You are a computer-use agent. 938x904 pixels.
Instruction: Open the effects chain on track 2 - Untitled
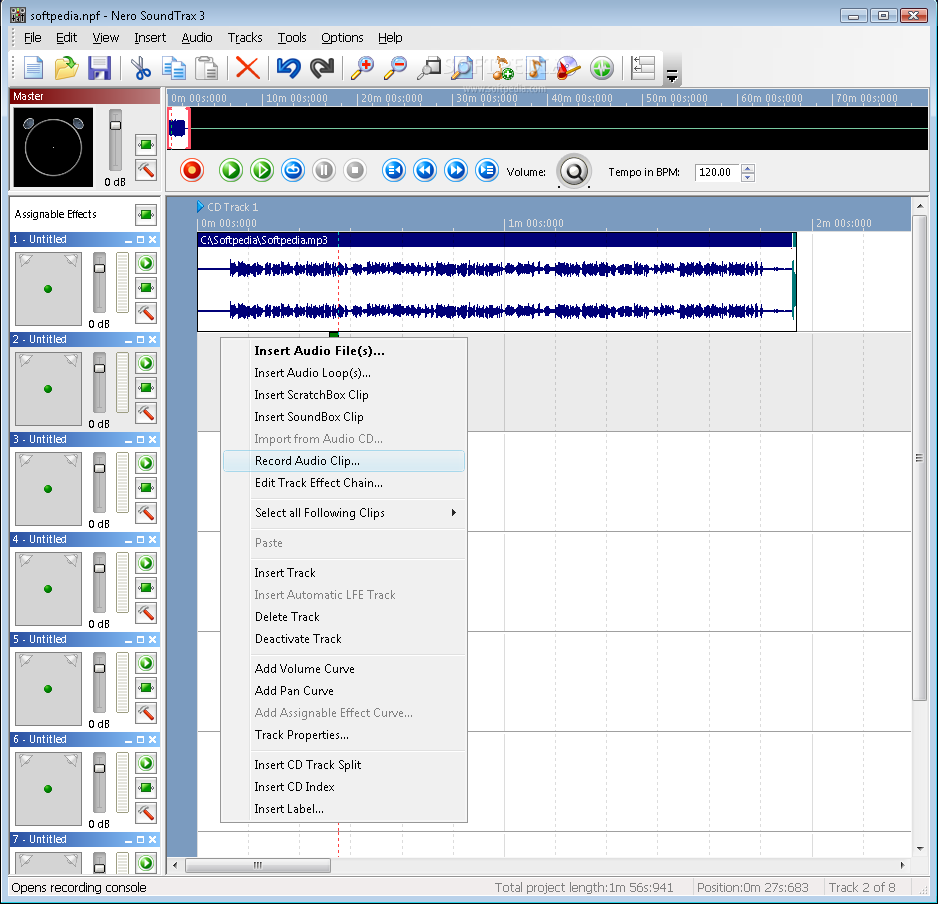tap(146, 388)
